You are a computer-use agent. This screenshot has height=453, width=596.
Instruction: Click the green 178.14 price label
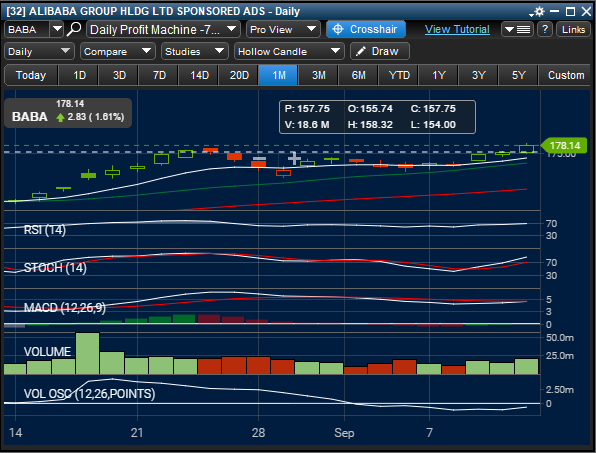click(x=564, y=146)
